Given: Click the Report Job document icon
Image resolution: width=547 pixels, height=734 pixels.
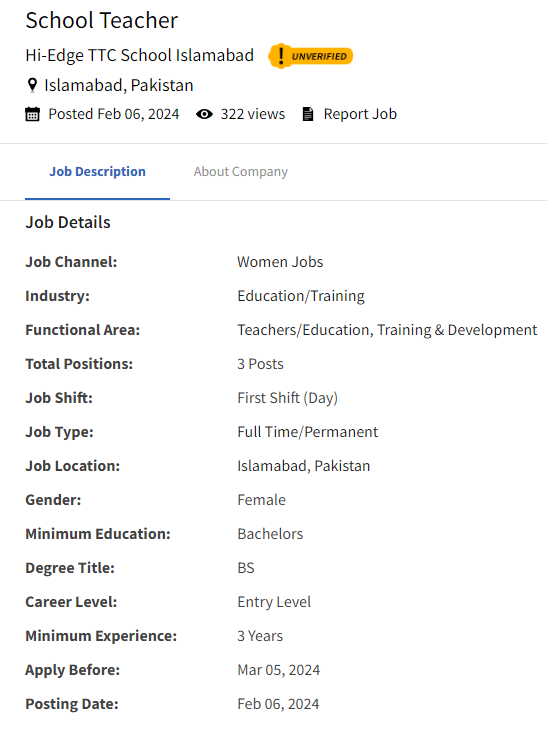Looking at the screenshot, I should tap(307, 114).
